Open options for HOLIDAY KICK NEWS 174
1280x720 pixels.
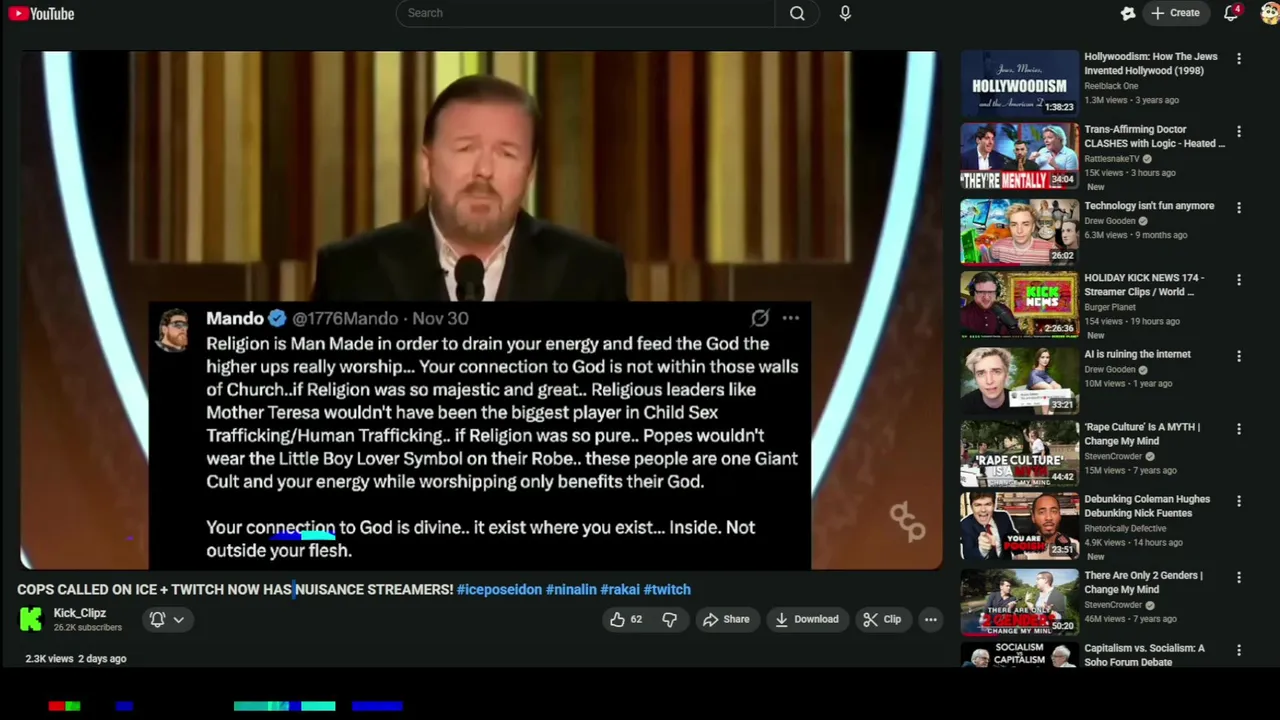1239,280
